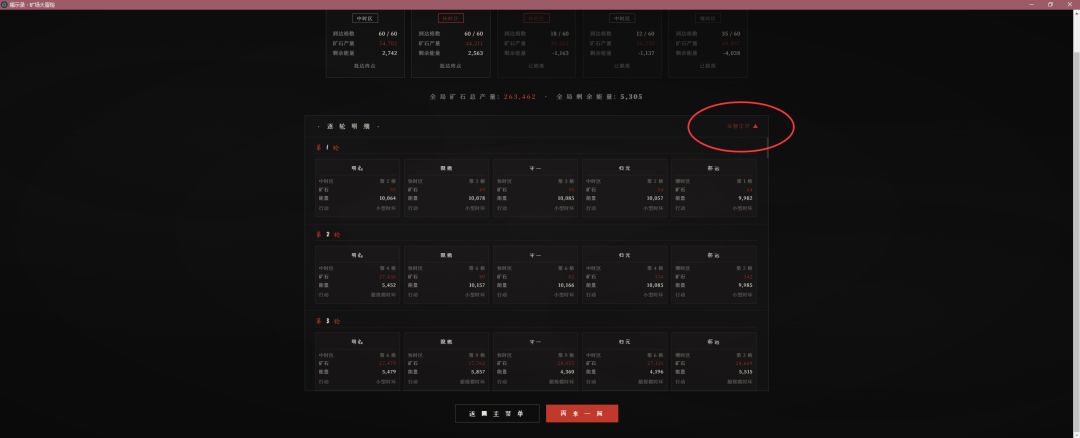Select remaining energy 2,563
Screen dimensions: 1080x438
[475, 52]
